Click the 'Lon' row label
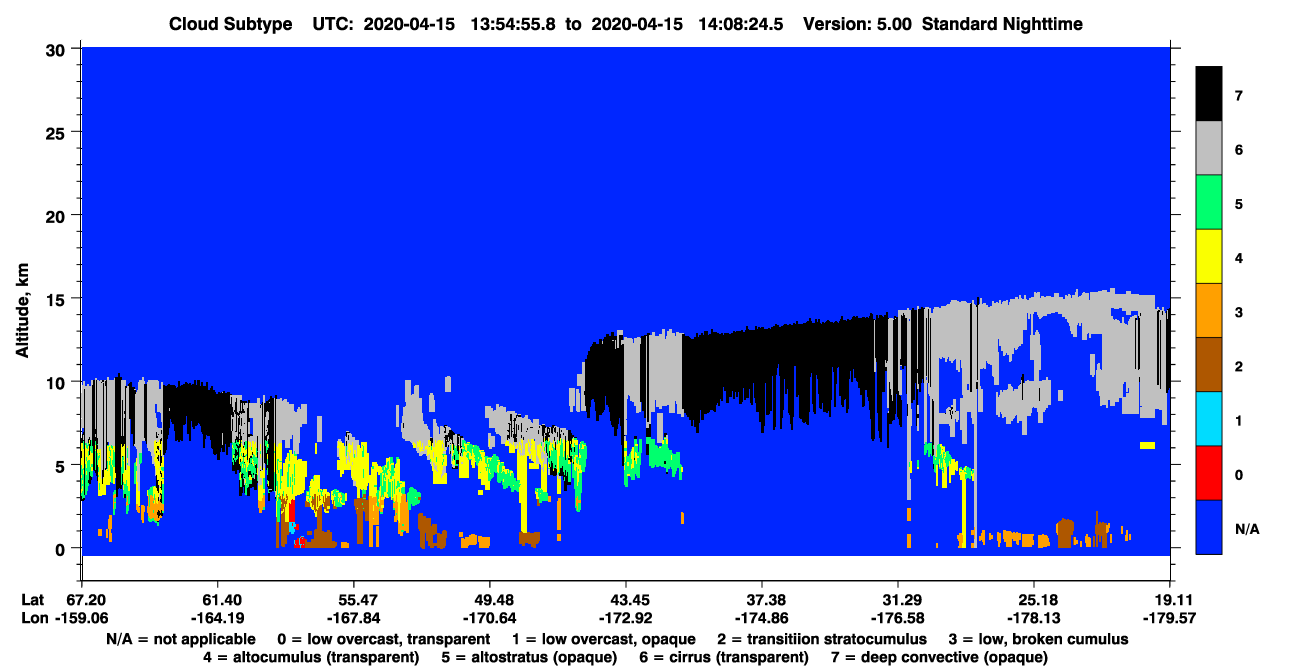 [33, 618]
